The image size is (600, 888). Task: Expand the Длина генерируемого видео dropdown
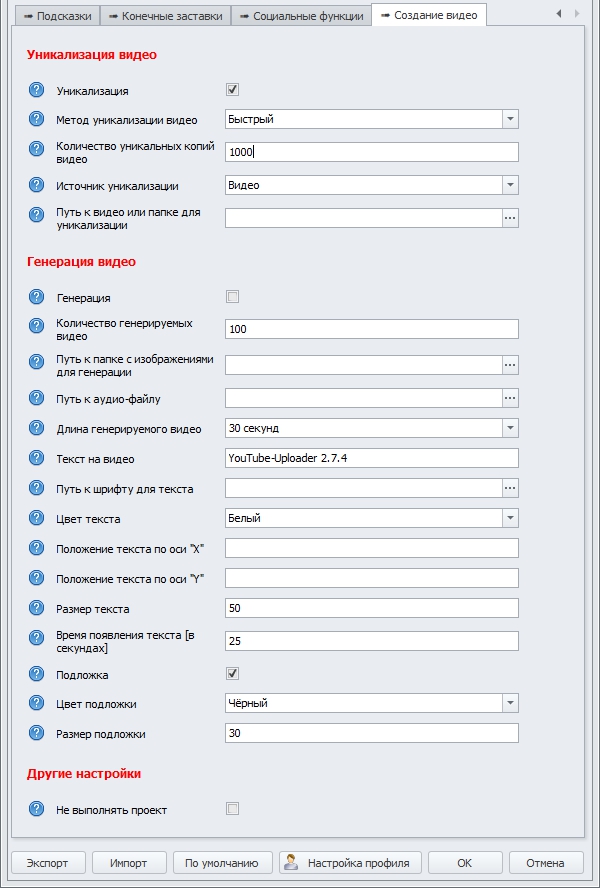pos(510,427)
